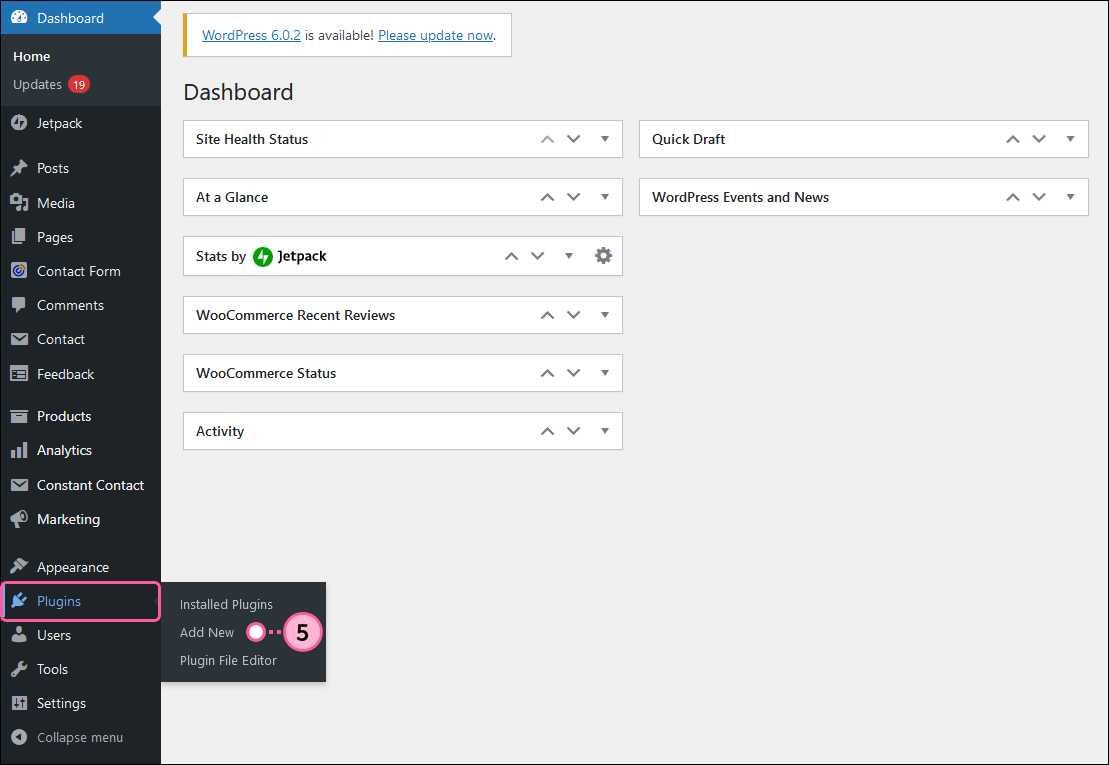Click the Dashboard gauge icon in sidebar

19,18
